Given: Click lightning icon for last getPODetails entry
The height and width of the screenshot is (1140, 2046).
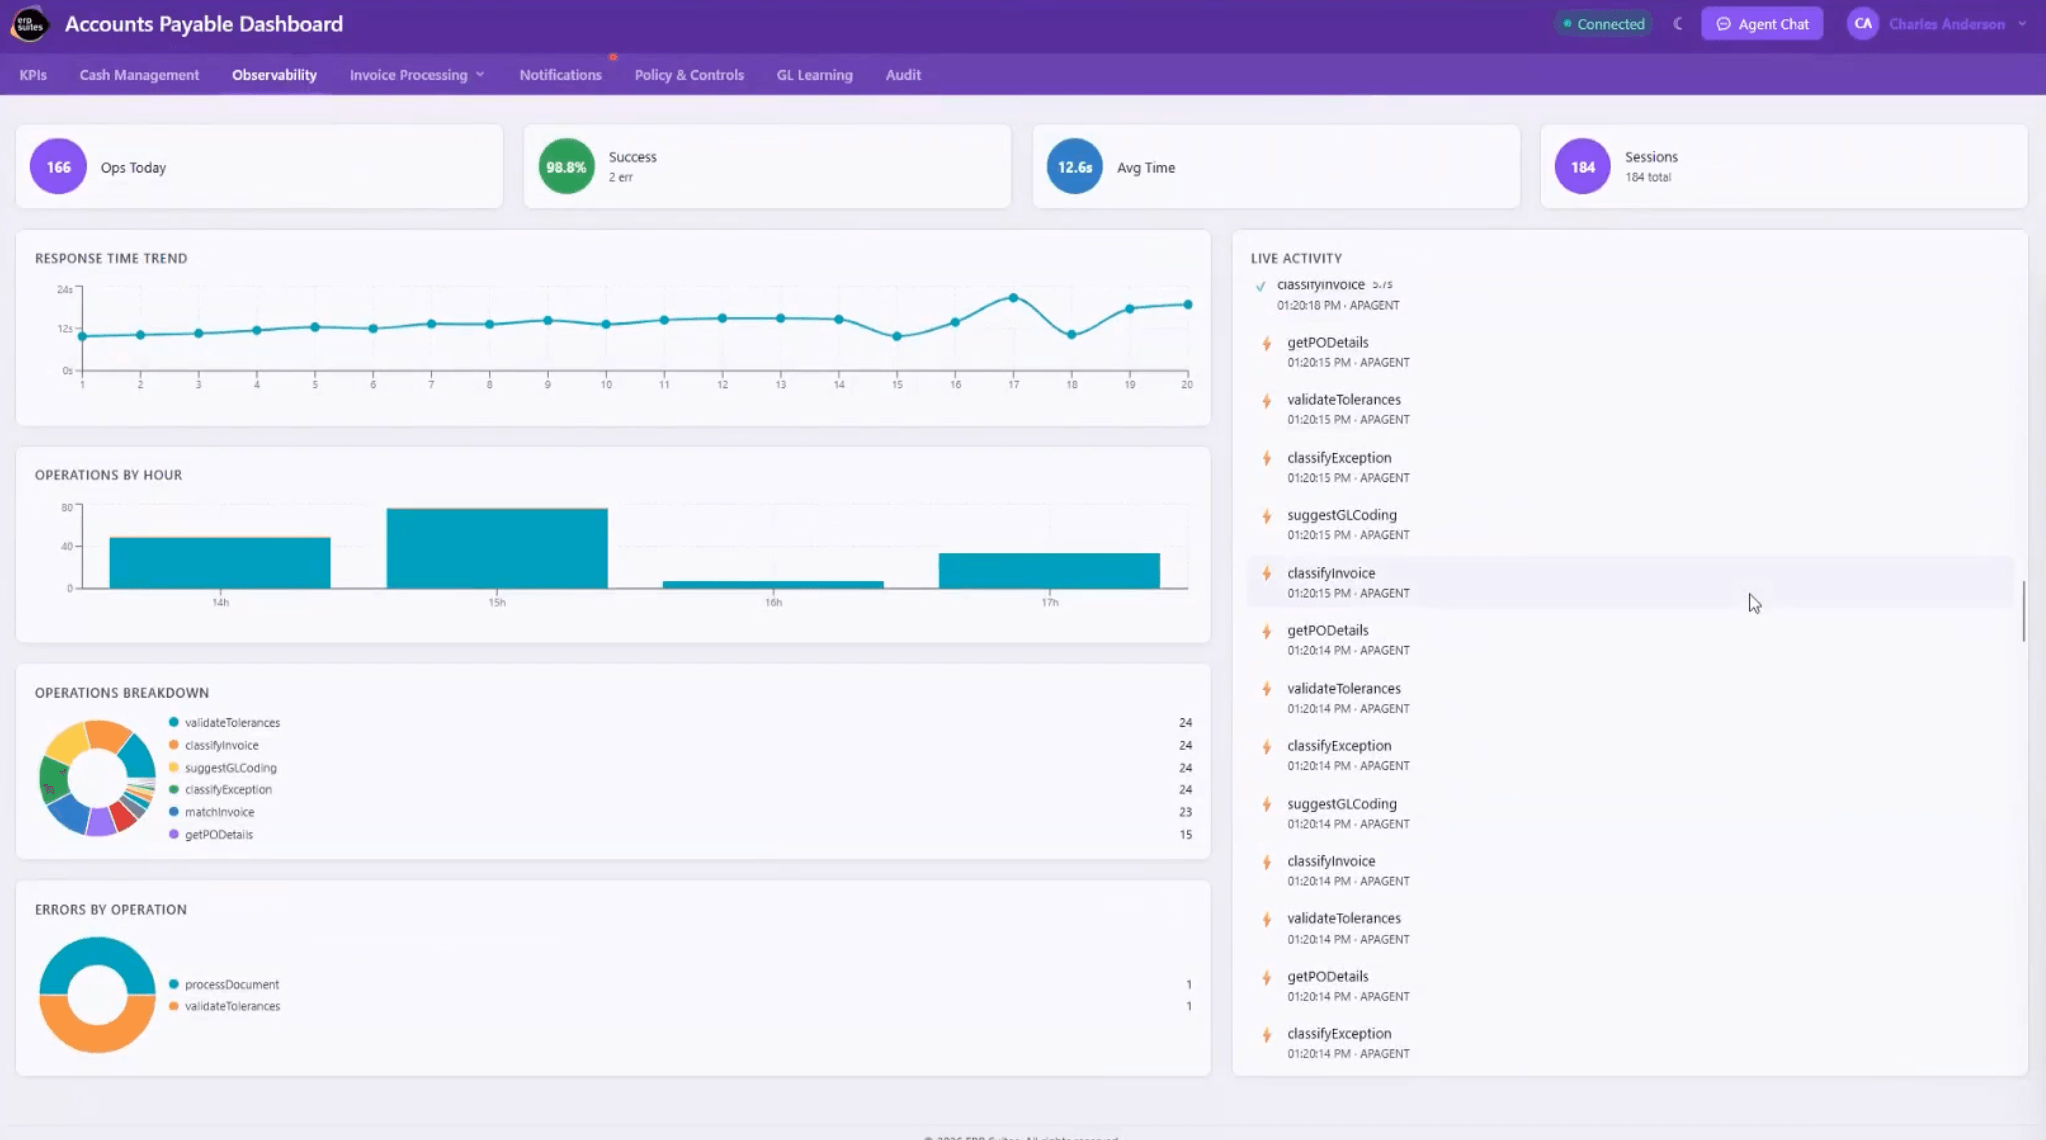Looking at the screenshot, I should (x=1267, y=977).
